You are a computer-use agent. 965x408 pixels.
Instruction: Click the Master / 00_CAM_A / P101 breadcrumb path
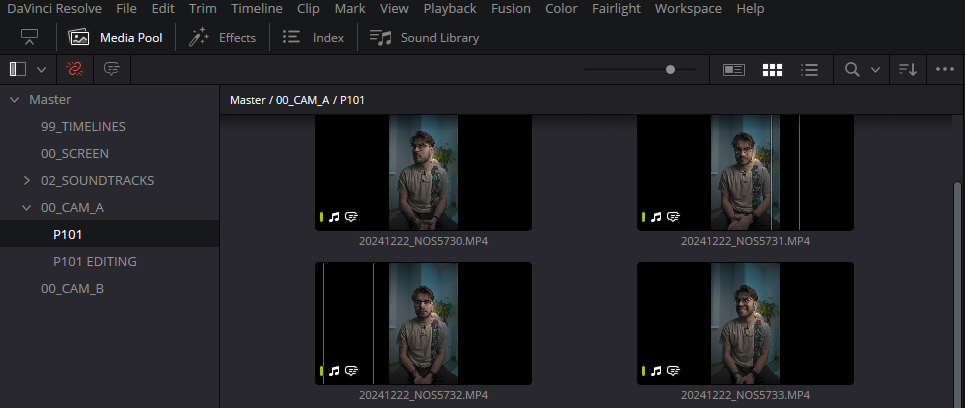pyautogui.click(x=297, y=100)
